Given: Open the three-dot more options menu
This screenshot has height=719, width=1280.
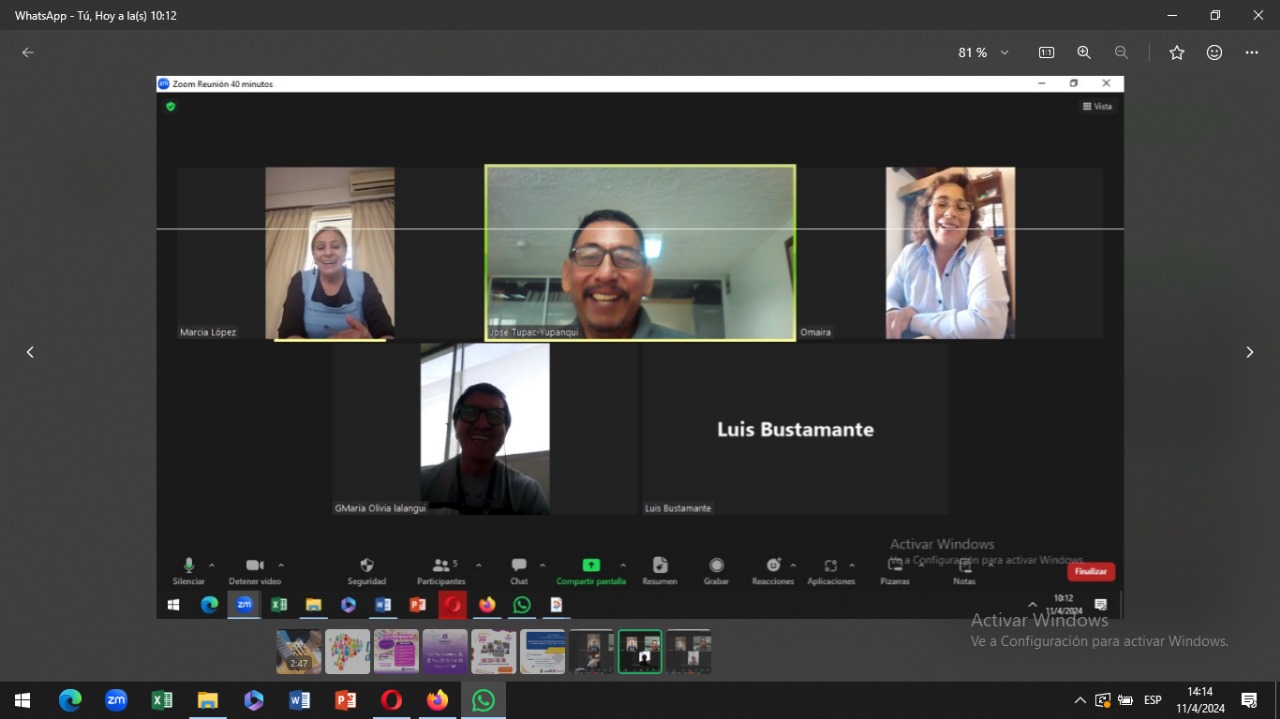Looking at the screenshot, I should (1251, 53).
